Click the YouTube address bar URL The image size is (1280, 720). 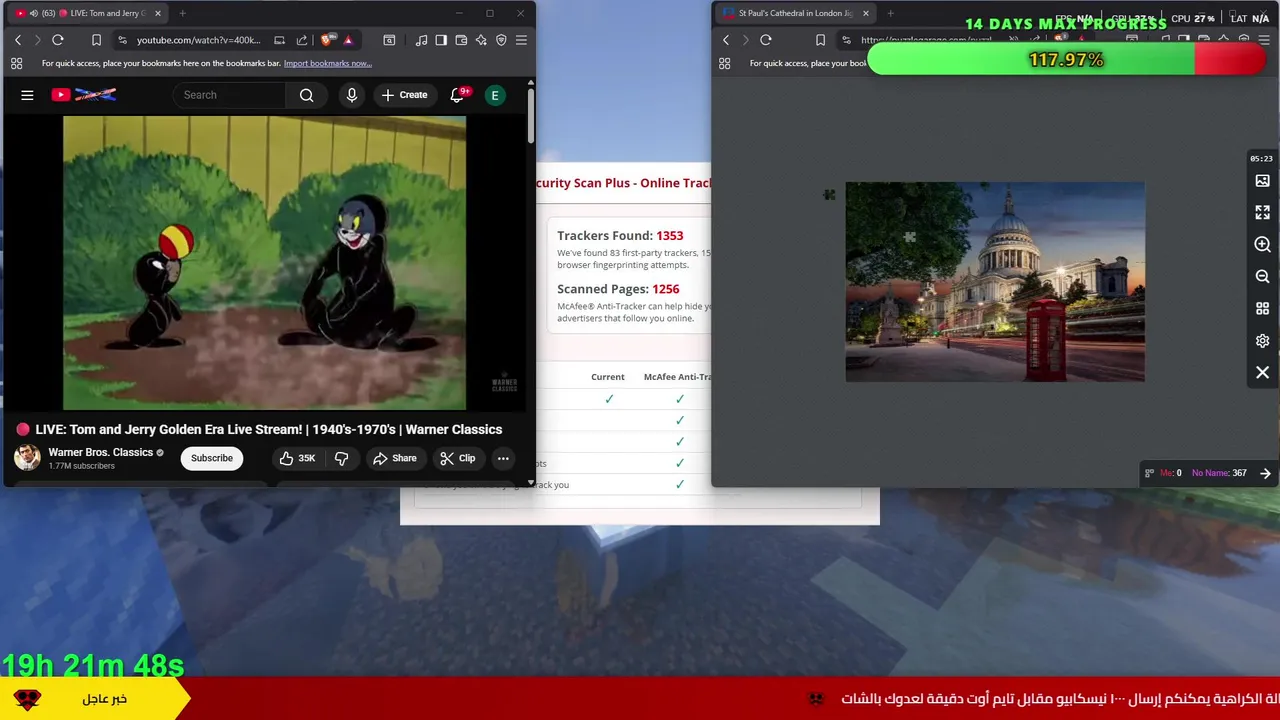[x=198, y=40]
